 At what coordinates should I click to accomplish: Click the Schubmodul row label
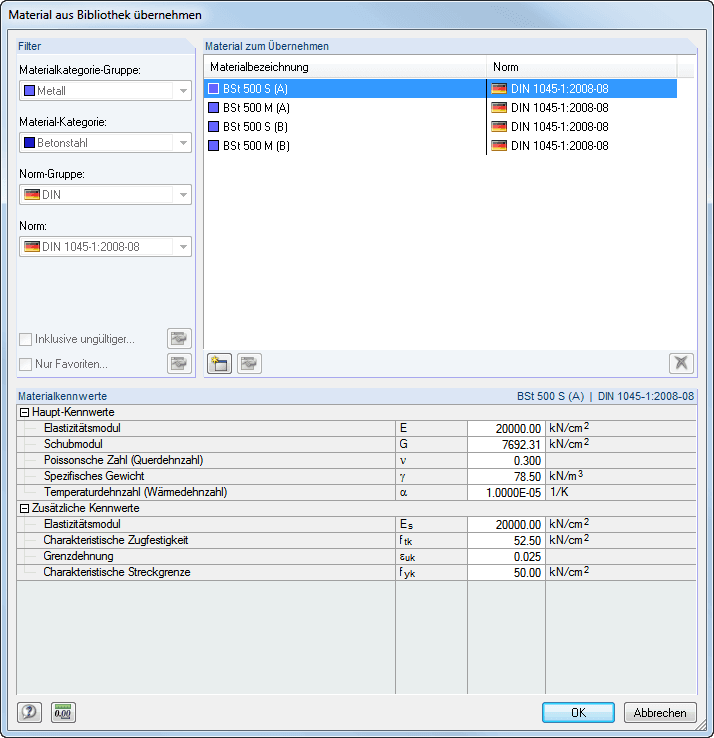click(73, 444)
